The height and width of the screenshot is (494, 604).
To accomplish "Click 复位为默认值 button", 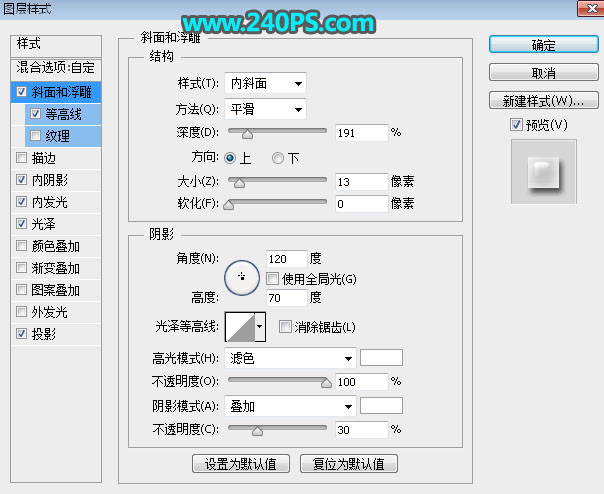I will click(x=349, y=464).
